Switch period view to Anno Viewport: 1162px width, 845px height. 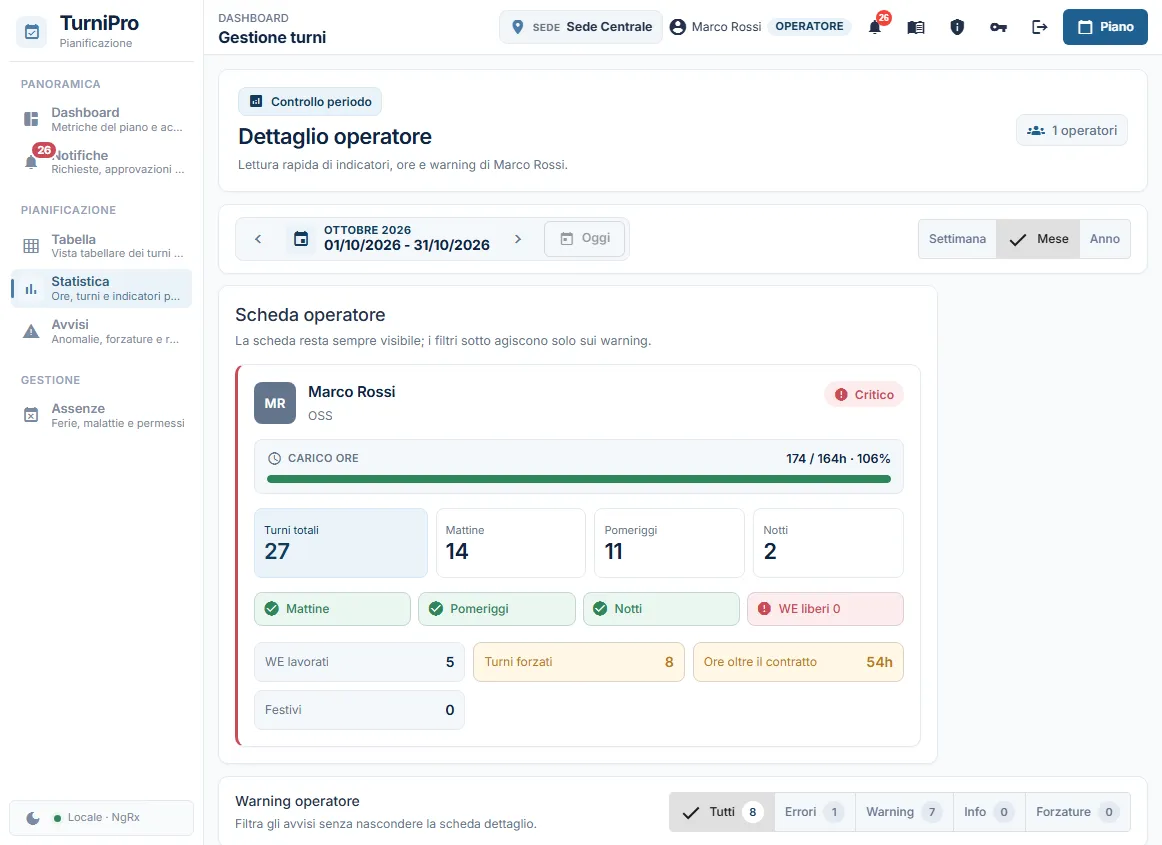point(1105,239)
